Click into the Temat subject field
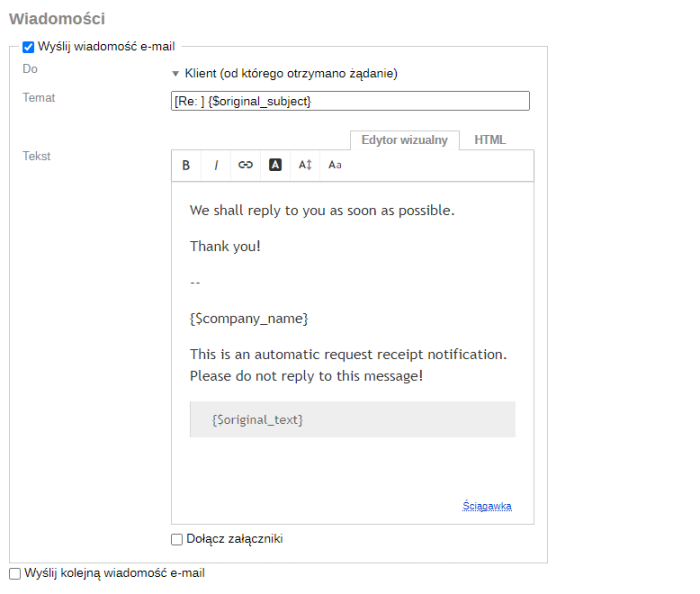The height and width of the screenshot is (594, 700). coord(350,101)
